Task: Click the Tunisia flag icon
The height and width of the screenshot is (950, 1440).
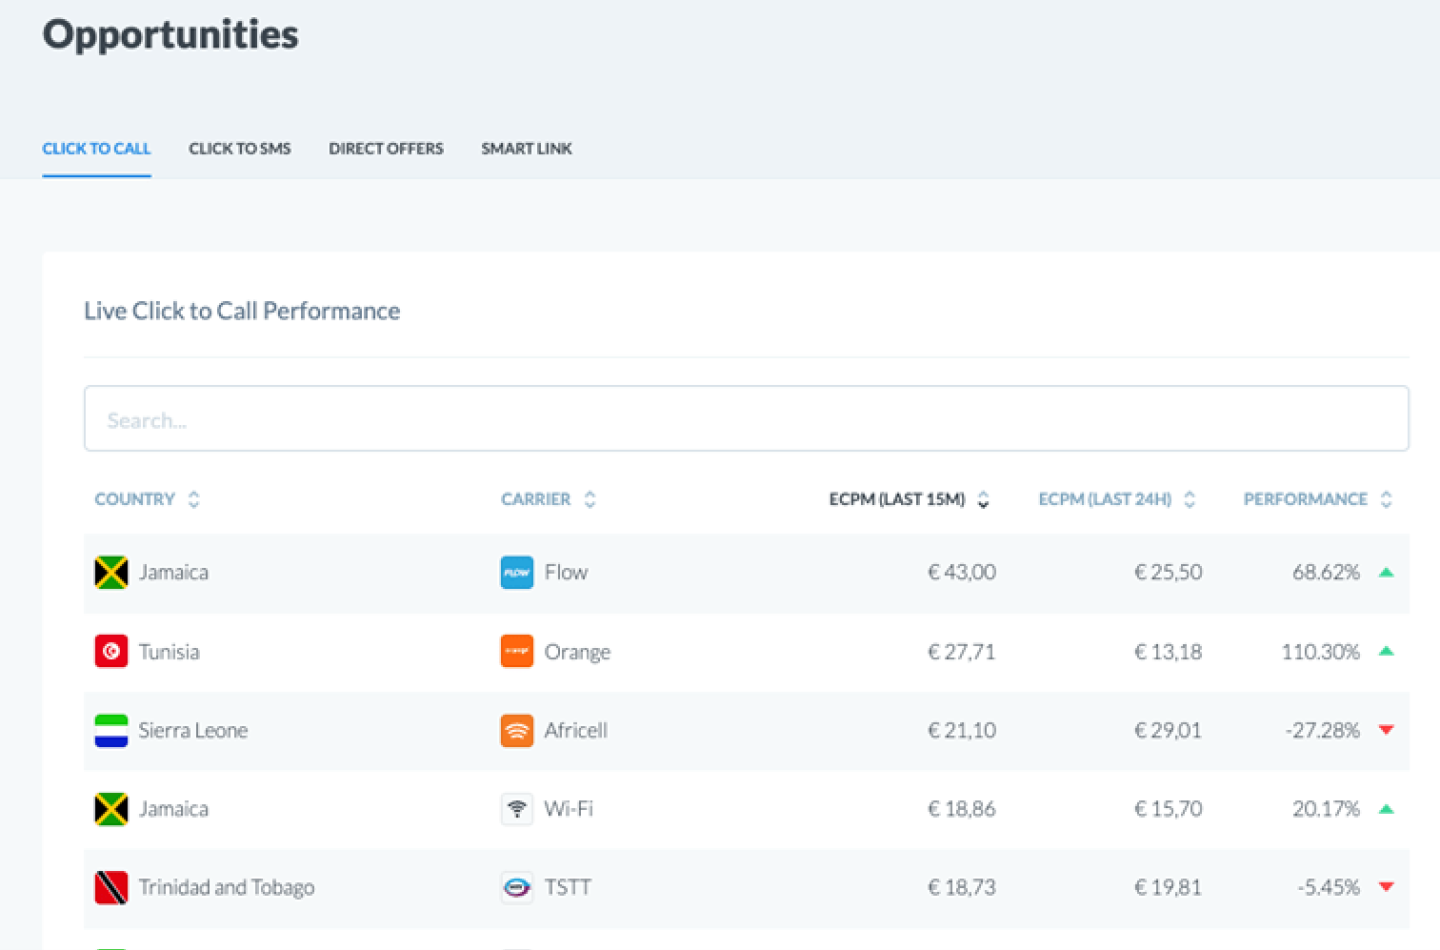Action: pos(111,652)
